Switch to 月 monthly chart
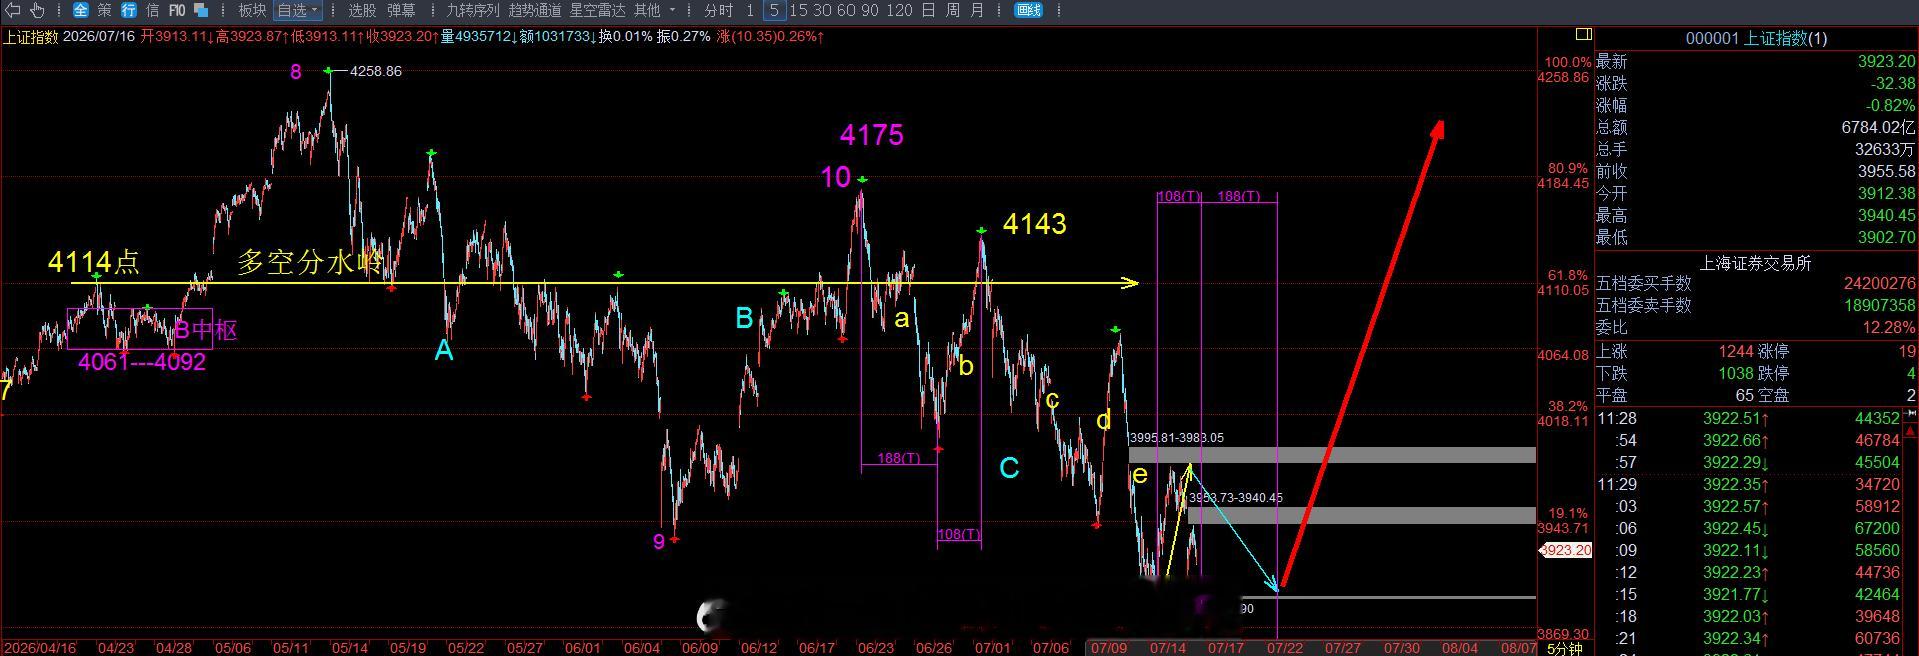Viewport: 1919px width, 656px height. coord(977,10)
